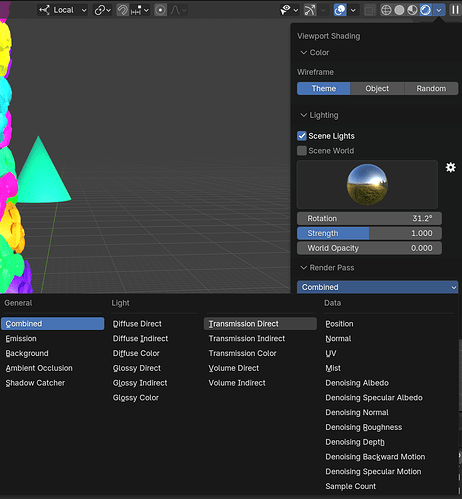
Task: Uncheck the Scene Lights checkbox
Action: click(x=302, y=136)
